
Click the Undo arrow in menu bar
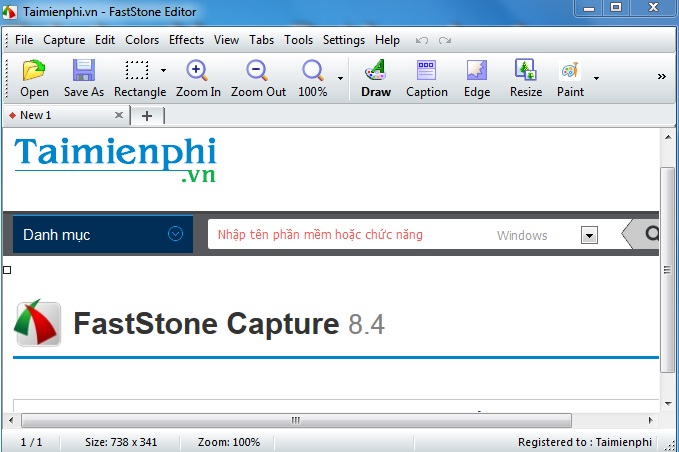point(422,40)
